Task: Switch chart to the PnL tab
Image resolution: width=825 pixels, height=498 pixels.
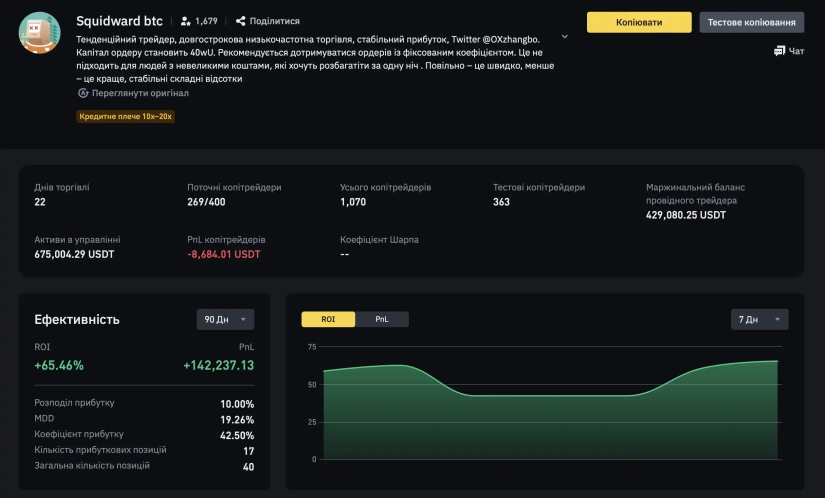Action: click(382, 319)
